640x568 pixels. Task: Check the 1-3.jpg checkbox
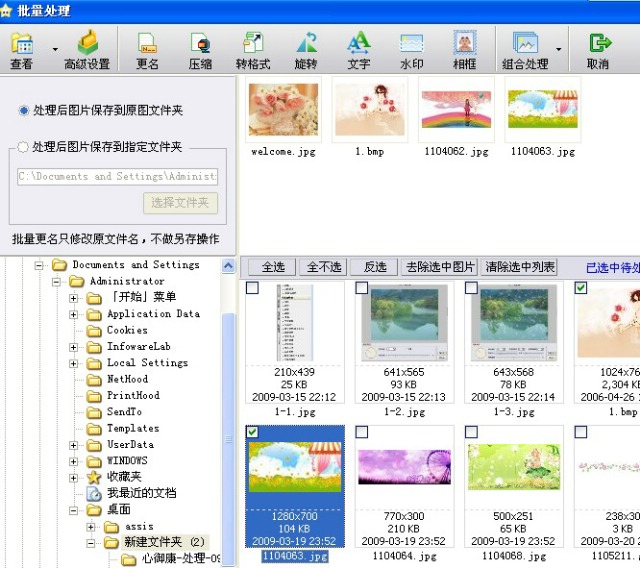[x=471, y=288]
